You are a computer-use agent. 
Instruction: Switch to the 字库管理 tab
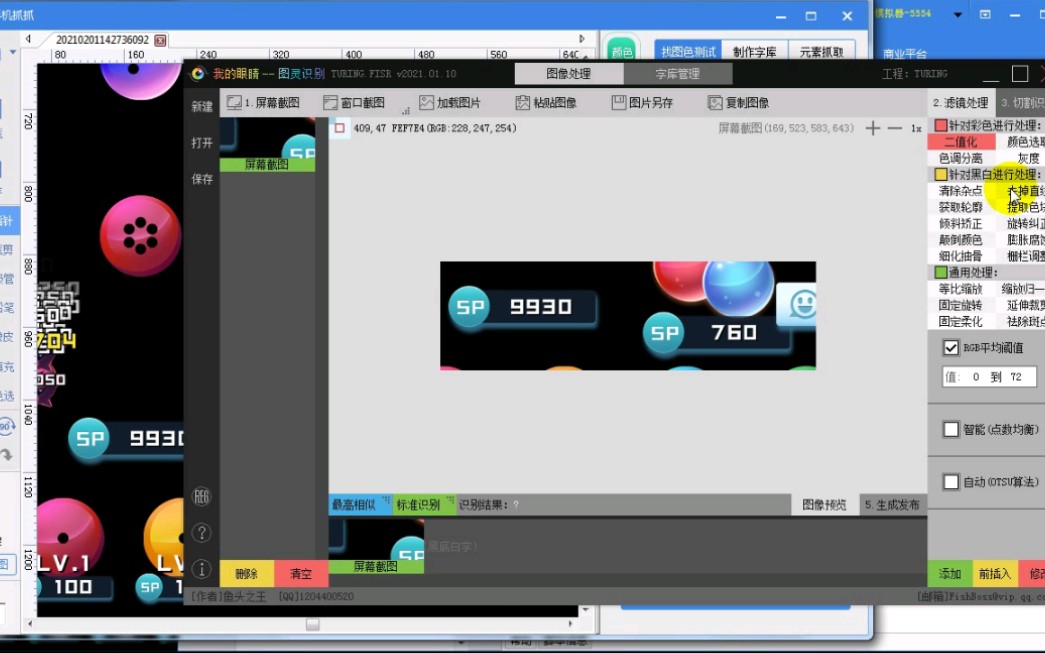coord(678,74)
